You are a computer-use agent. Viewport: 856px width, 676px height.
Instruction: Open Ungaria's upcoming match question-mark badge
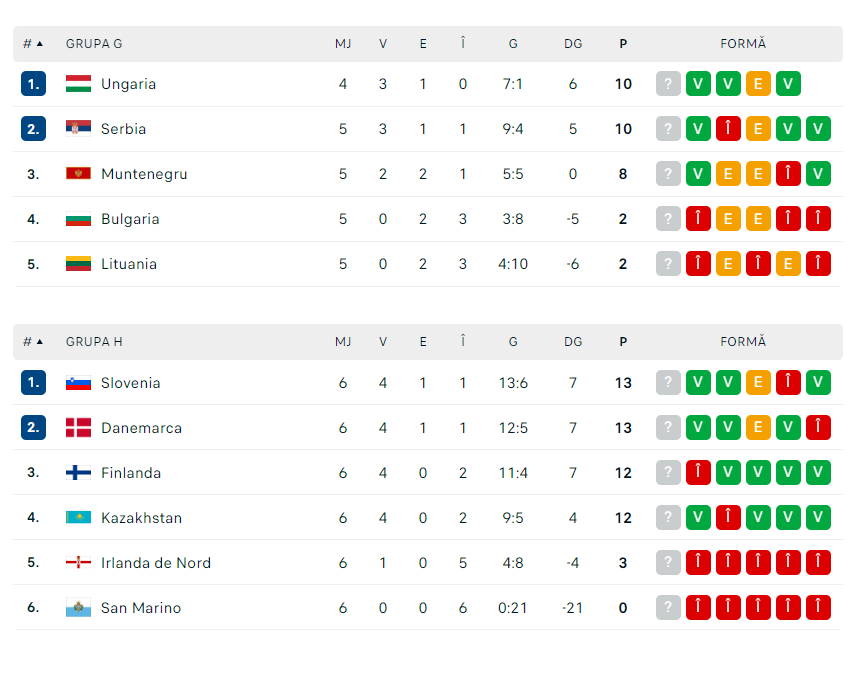(668, 84)
